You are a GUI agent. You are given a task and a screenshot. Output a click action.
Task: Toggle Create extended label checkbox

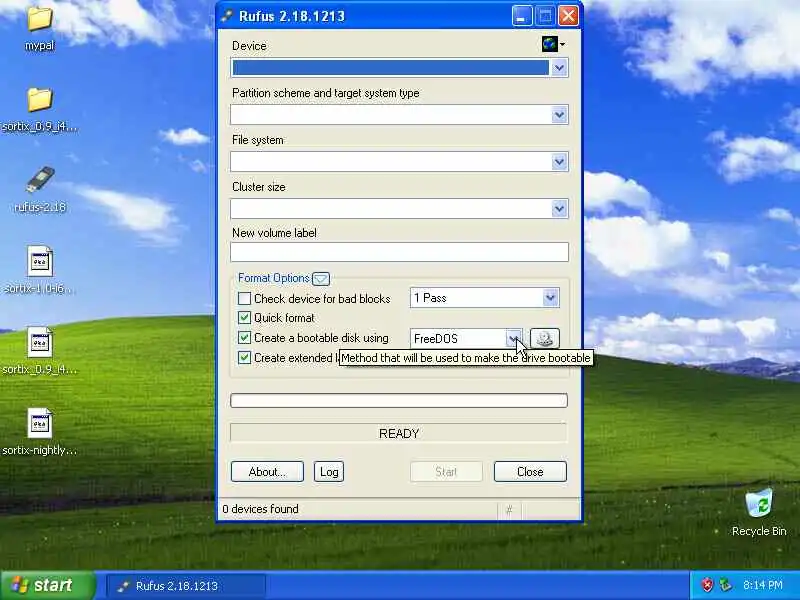[x=244, y=358]
